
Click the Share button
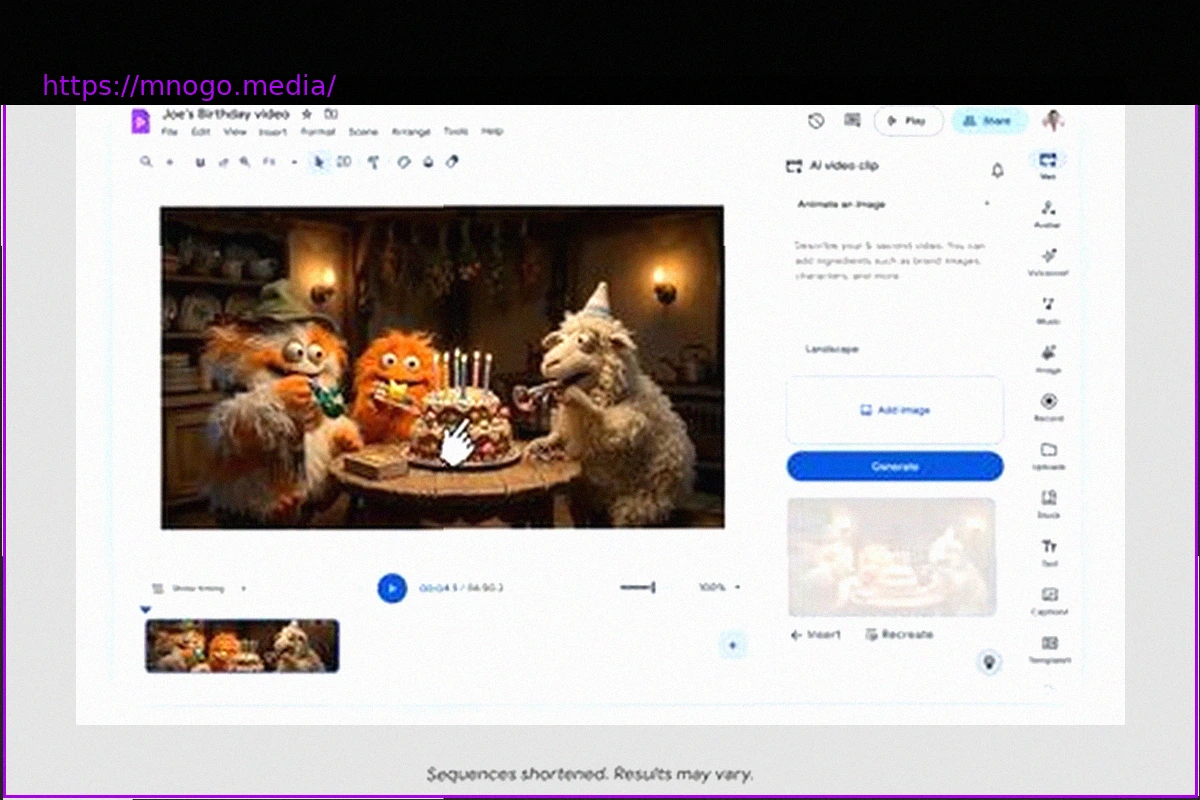(988, 121)
